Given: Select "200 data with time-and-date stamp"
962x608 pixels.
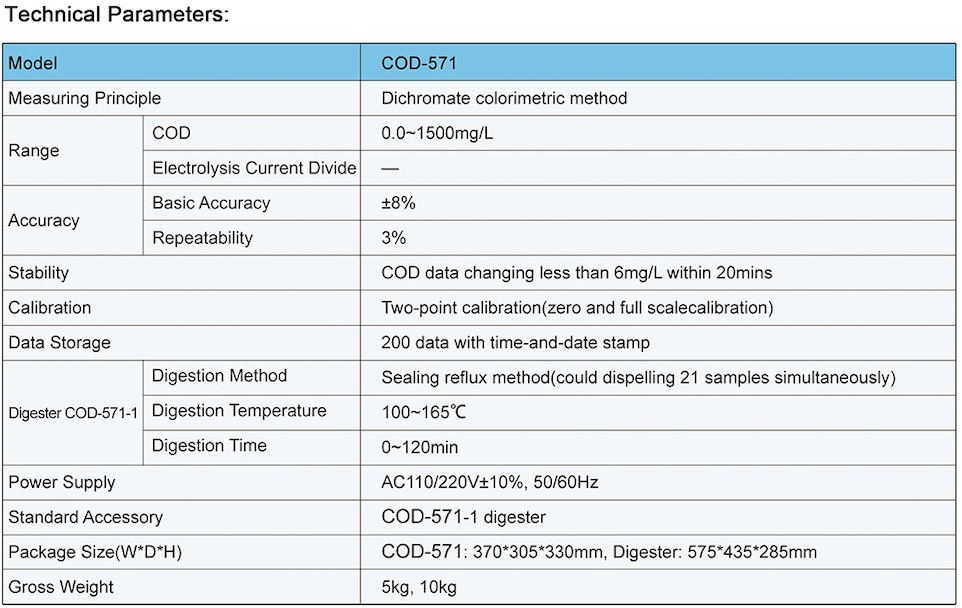Looking at the screenshot, I should coord(515,343).
